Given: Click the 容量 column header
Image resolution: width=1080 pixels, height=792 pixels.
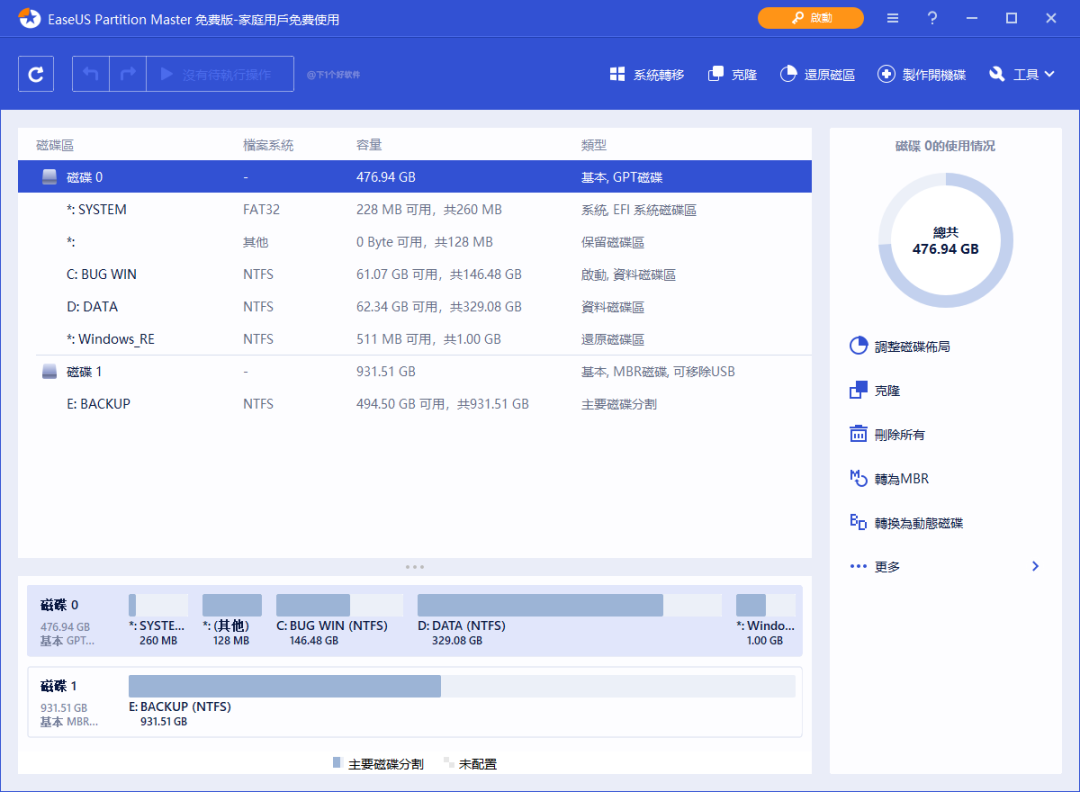Looking at the screenshot, I should click(x=369, y=145).
